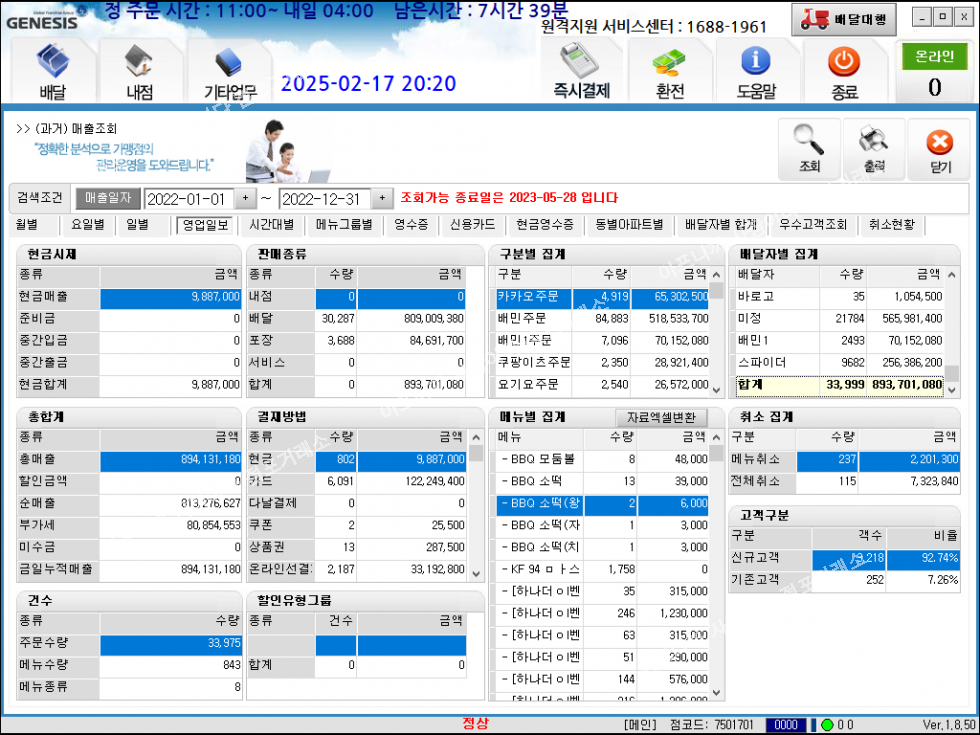Open the 취소현황 tab

pyautogui.click(x=891, y=225)
